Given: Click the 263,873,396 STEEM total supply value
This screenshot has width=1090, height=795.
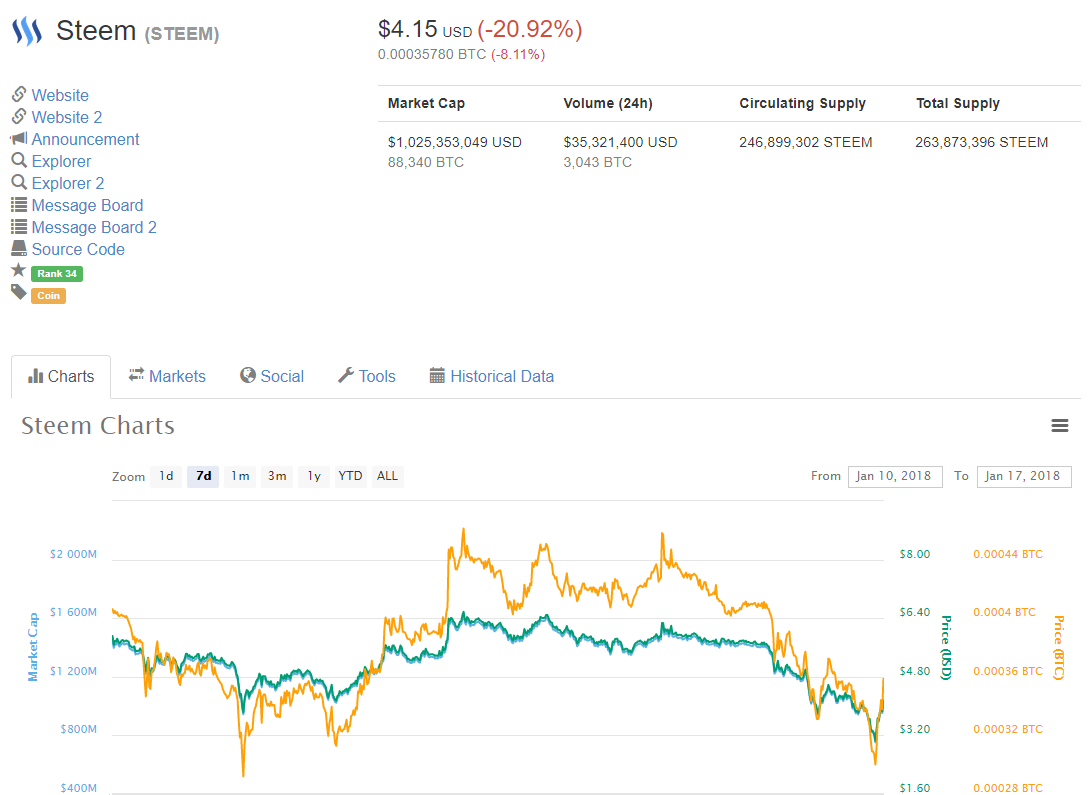Looking at the screenshot, I should pyautogui.click(x=982, y=142).
